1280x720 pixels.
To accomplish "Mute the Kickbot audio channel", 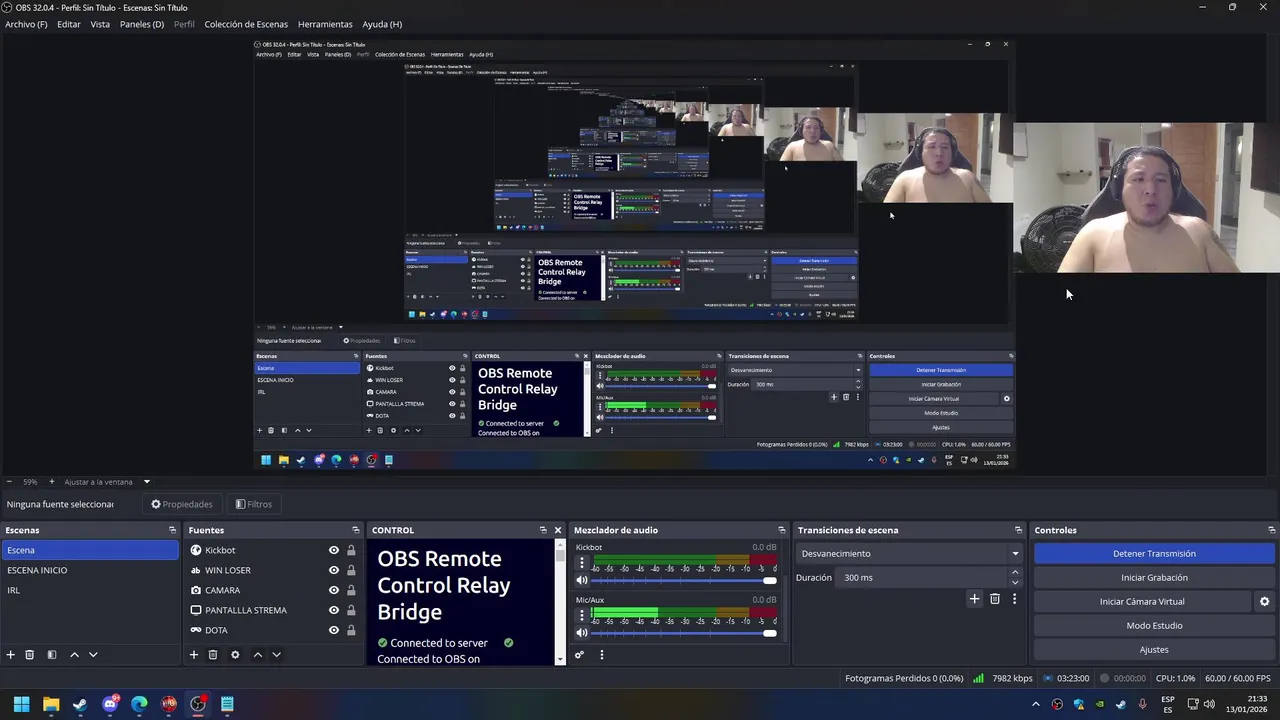I will [x=582, y=580].
